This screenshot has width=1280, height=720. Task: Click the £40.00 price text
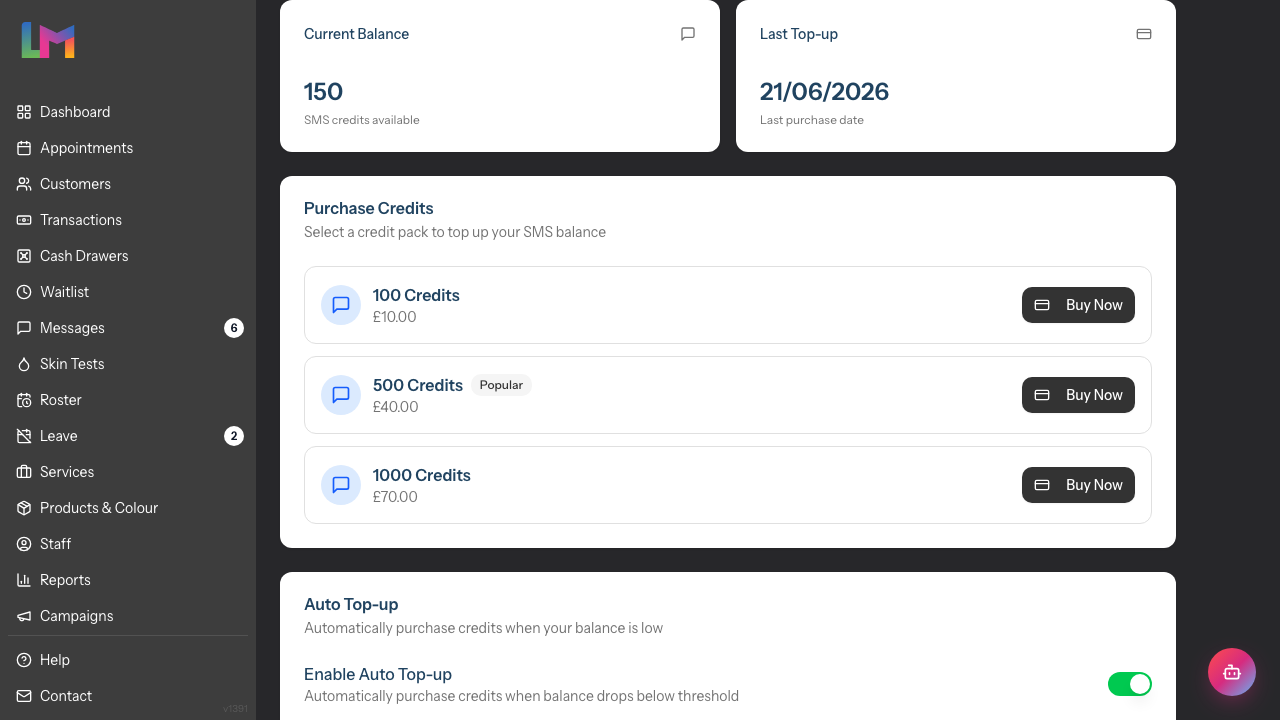(x=395, y=407)
